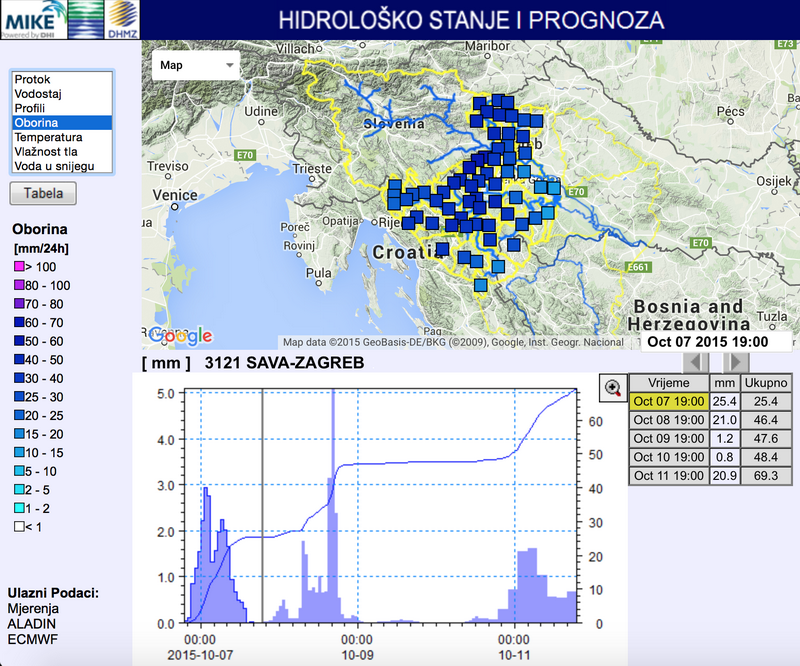This screenshot has height=666, width=800.
Task: Click the > 100 magenta legend swatch
Action: (x=18, y=267)
